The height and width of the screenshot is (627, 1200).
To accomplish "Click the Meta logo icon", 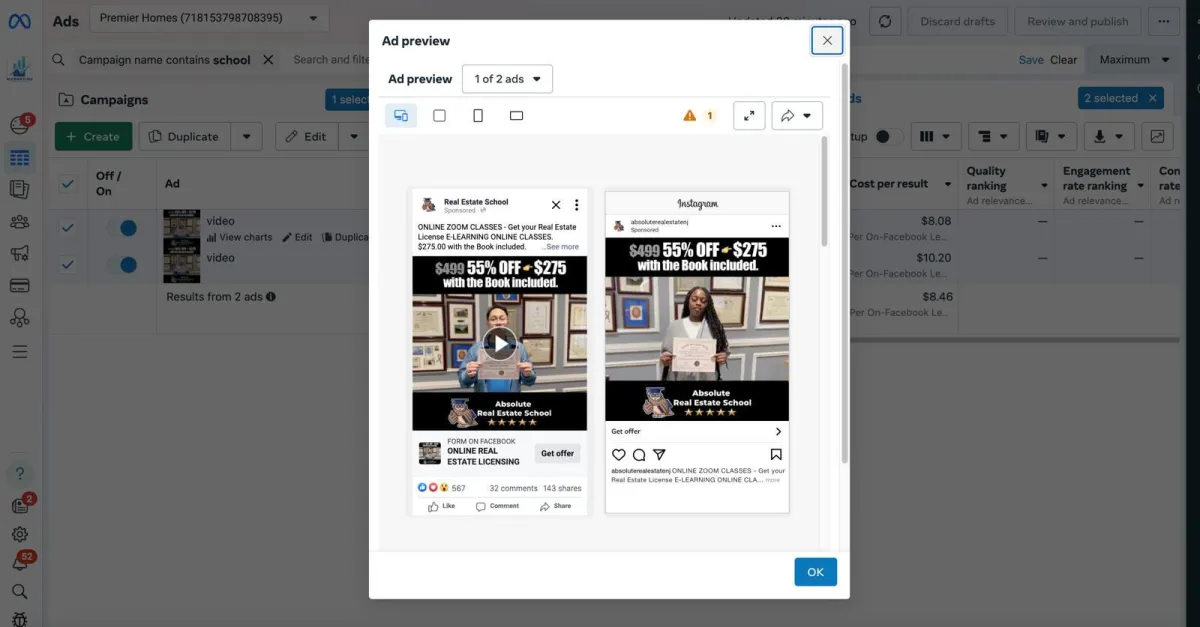I will point(19,21).
